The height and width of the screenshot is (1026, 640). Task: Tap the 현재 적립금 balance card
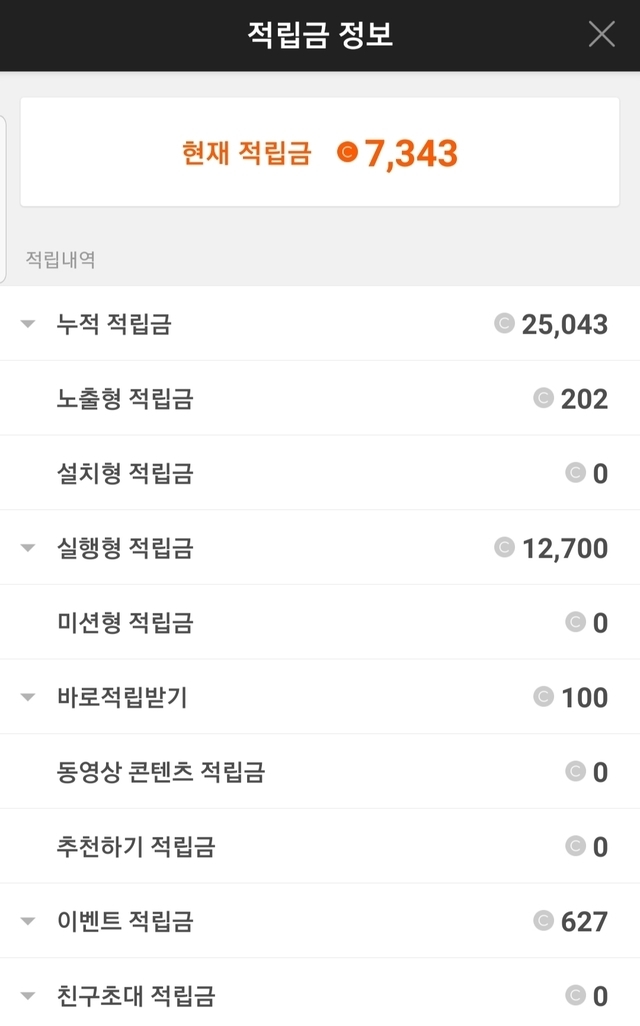(320, 152)
